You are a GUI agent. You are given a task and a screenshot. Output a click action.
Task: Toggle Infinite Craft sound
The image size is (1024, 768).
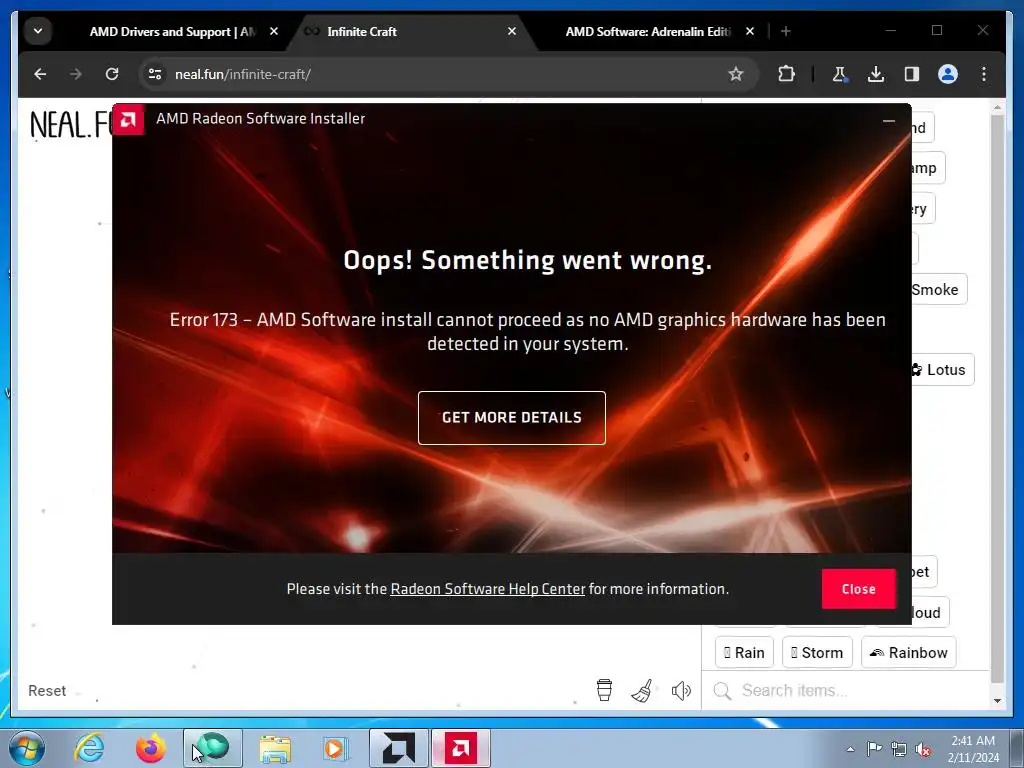pyautogui.click(x=681, y=690)
